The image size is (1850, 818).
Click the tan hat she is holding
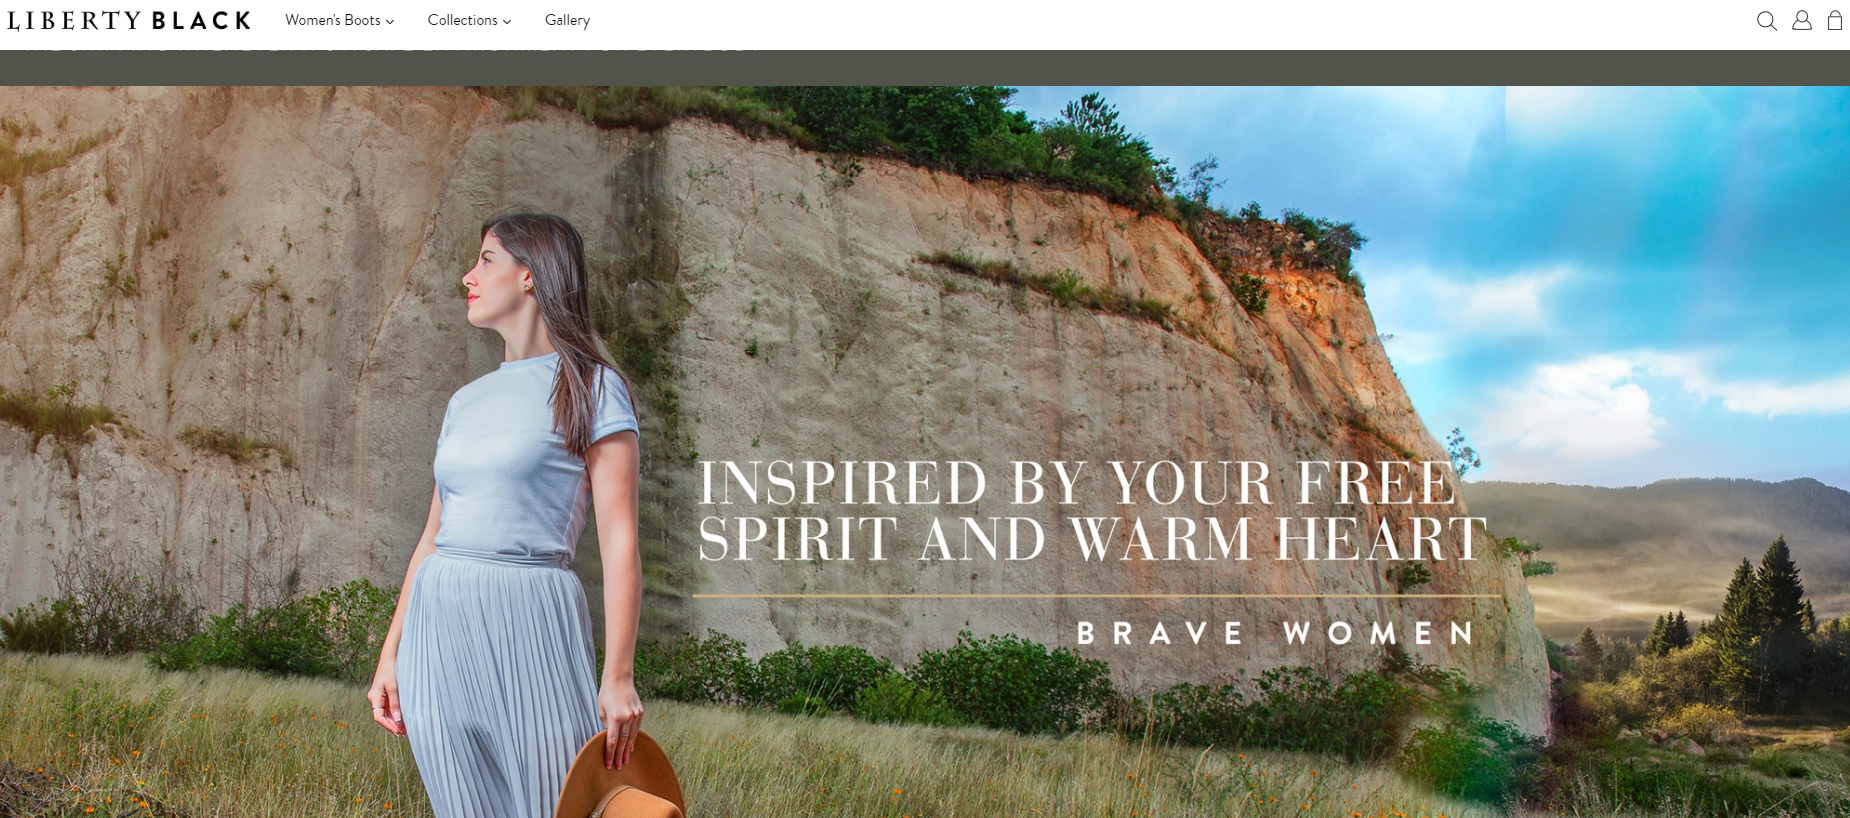620,778
